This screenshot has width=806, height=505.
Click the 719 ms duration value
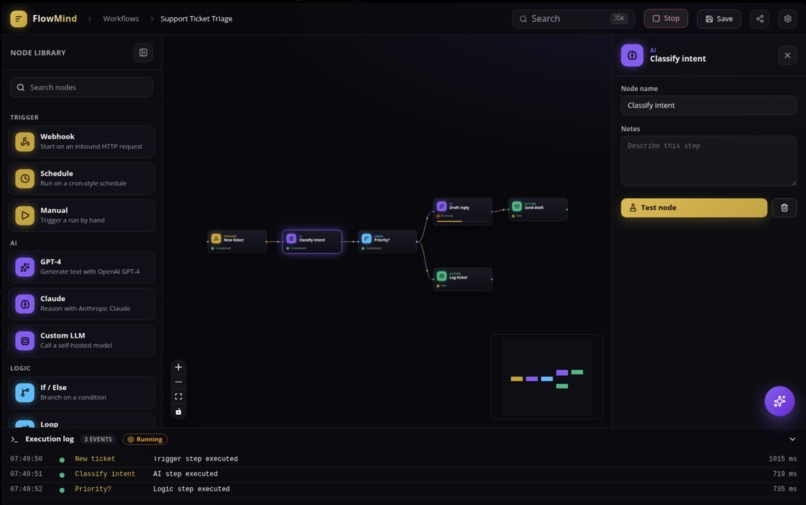pos(784,474)
